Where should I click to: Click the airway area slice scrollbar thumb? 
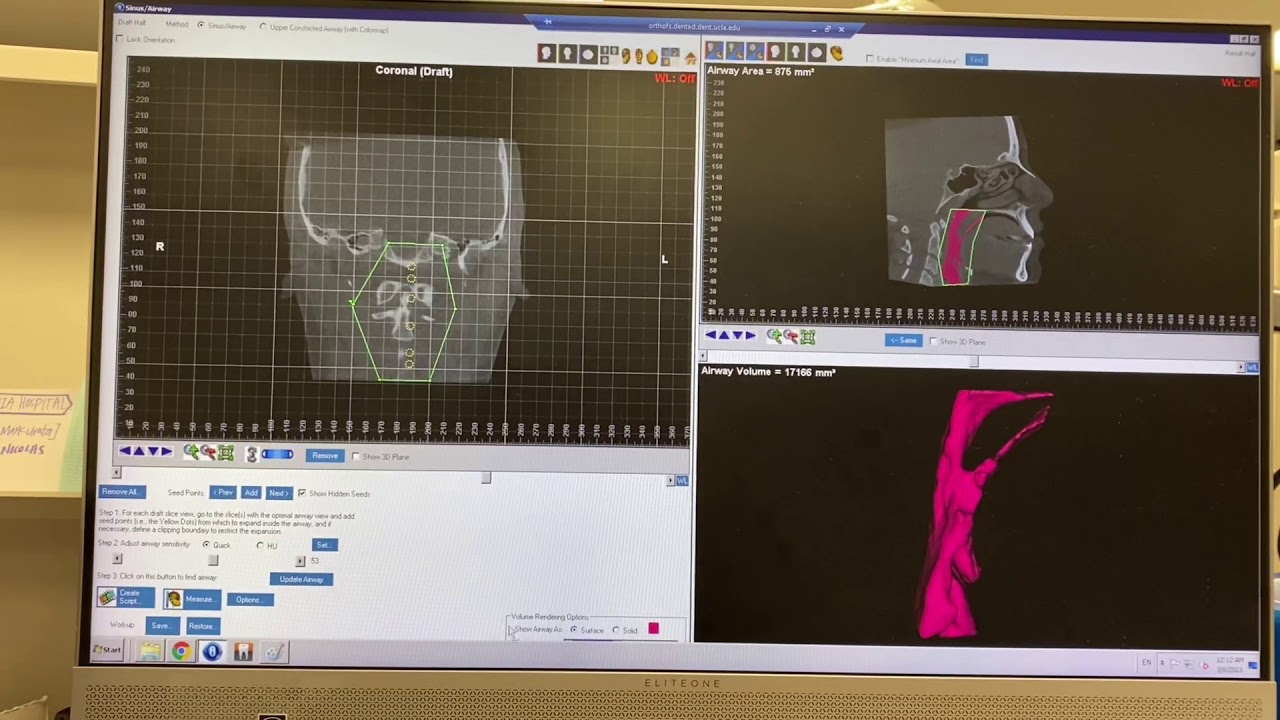click(973, 361)
